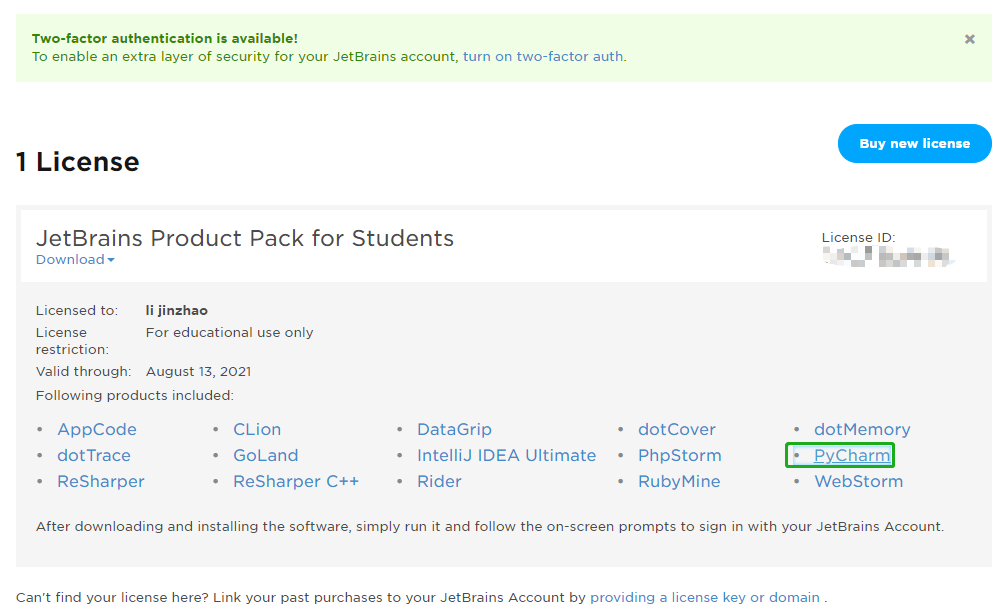Dismiss the two-factor authentication banner
The height and width of the screenshot is (615, 992).
(969, 39)
